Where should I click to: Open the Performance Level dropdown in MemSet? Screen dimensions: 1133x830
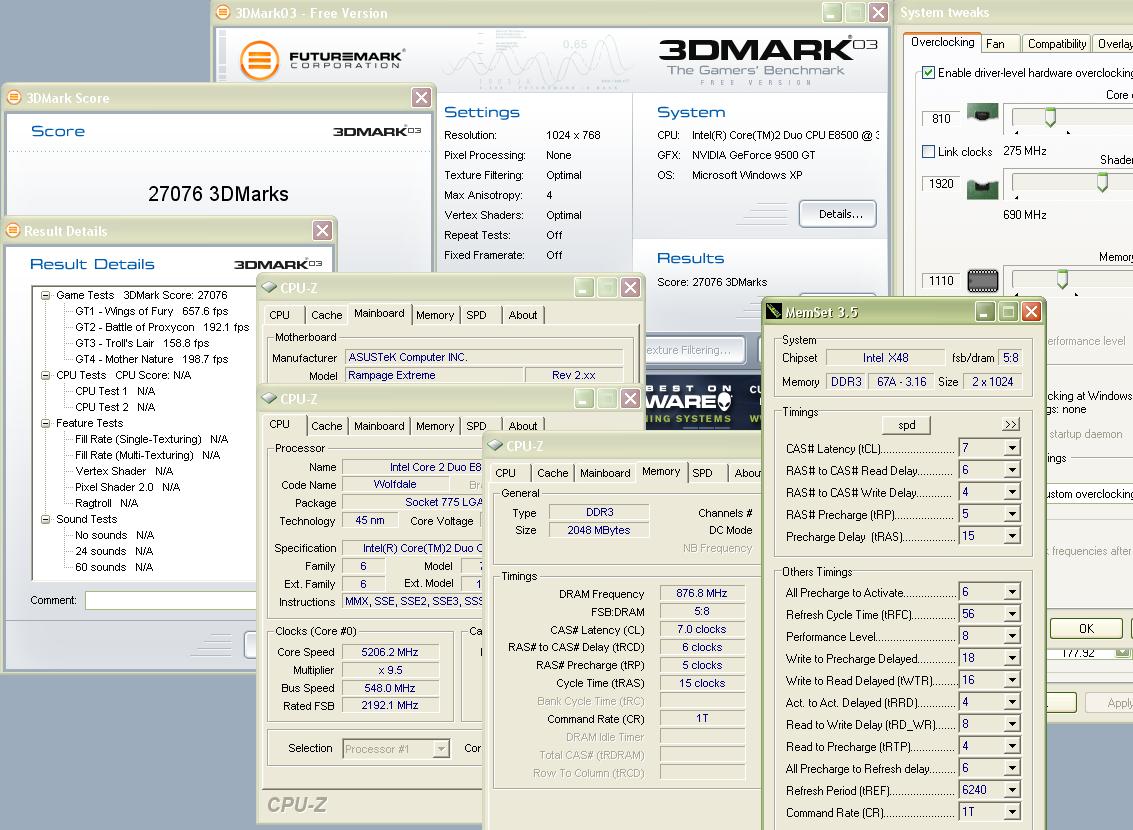coord(1012,636)
